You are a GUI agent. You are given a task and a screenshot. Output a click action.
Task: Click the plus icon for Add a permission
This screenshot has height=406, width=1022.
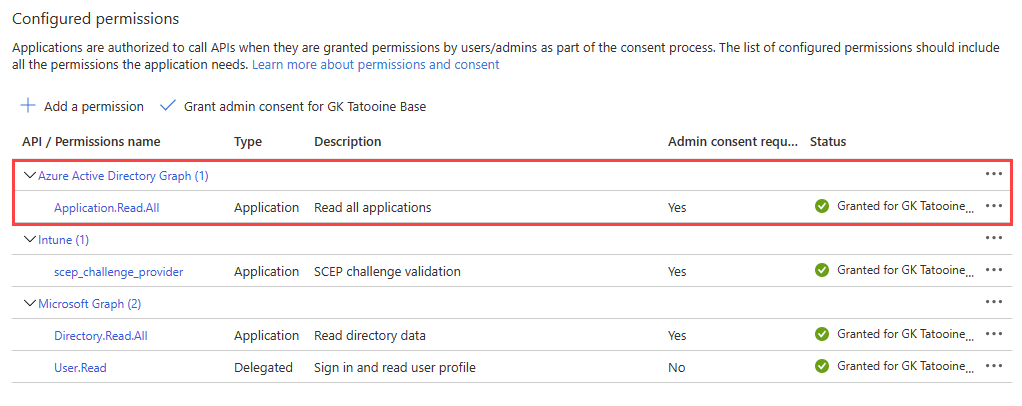click(28, 106)
